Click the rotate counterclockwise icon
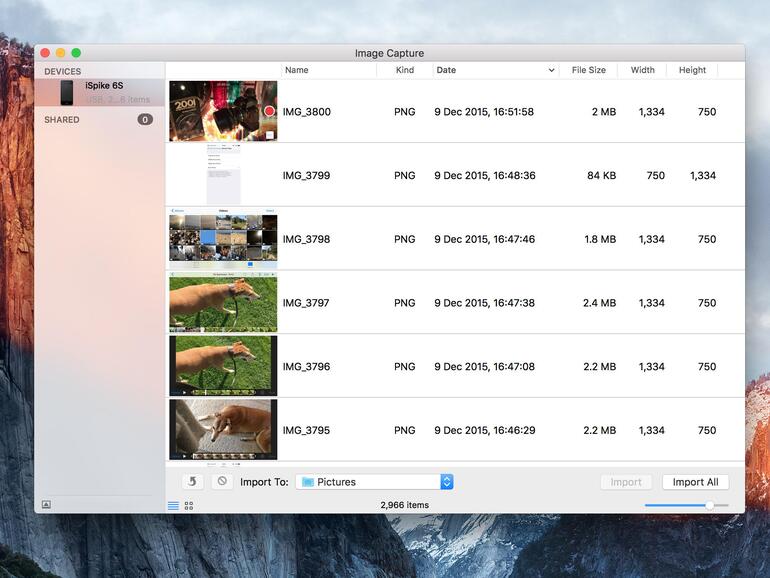This screenshot has width=770, height=578. pyautogui.click(x=192, y=482)
